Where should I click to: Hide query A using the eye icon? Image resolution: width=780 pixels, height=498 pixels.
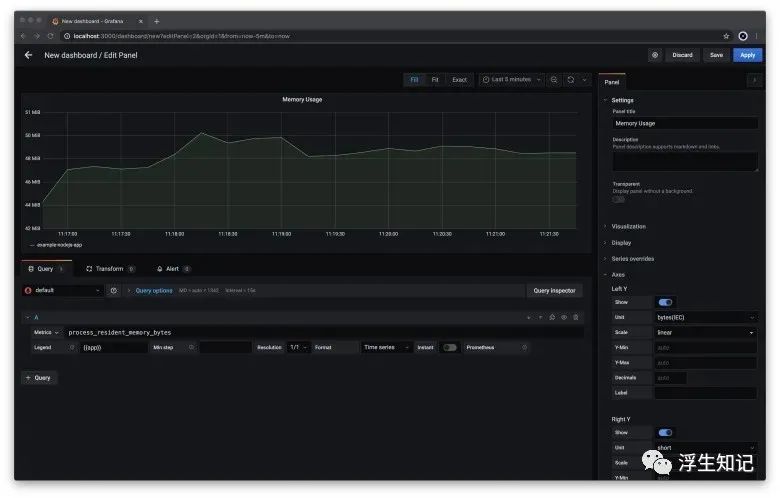pyautogui.click(x=564, y=317)
